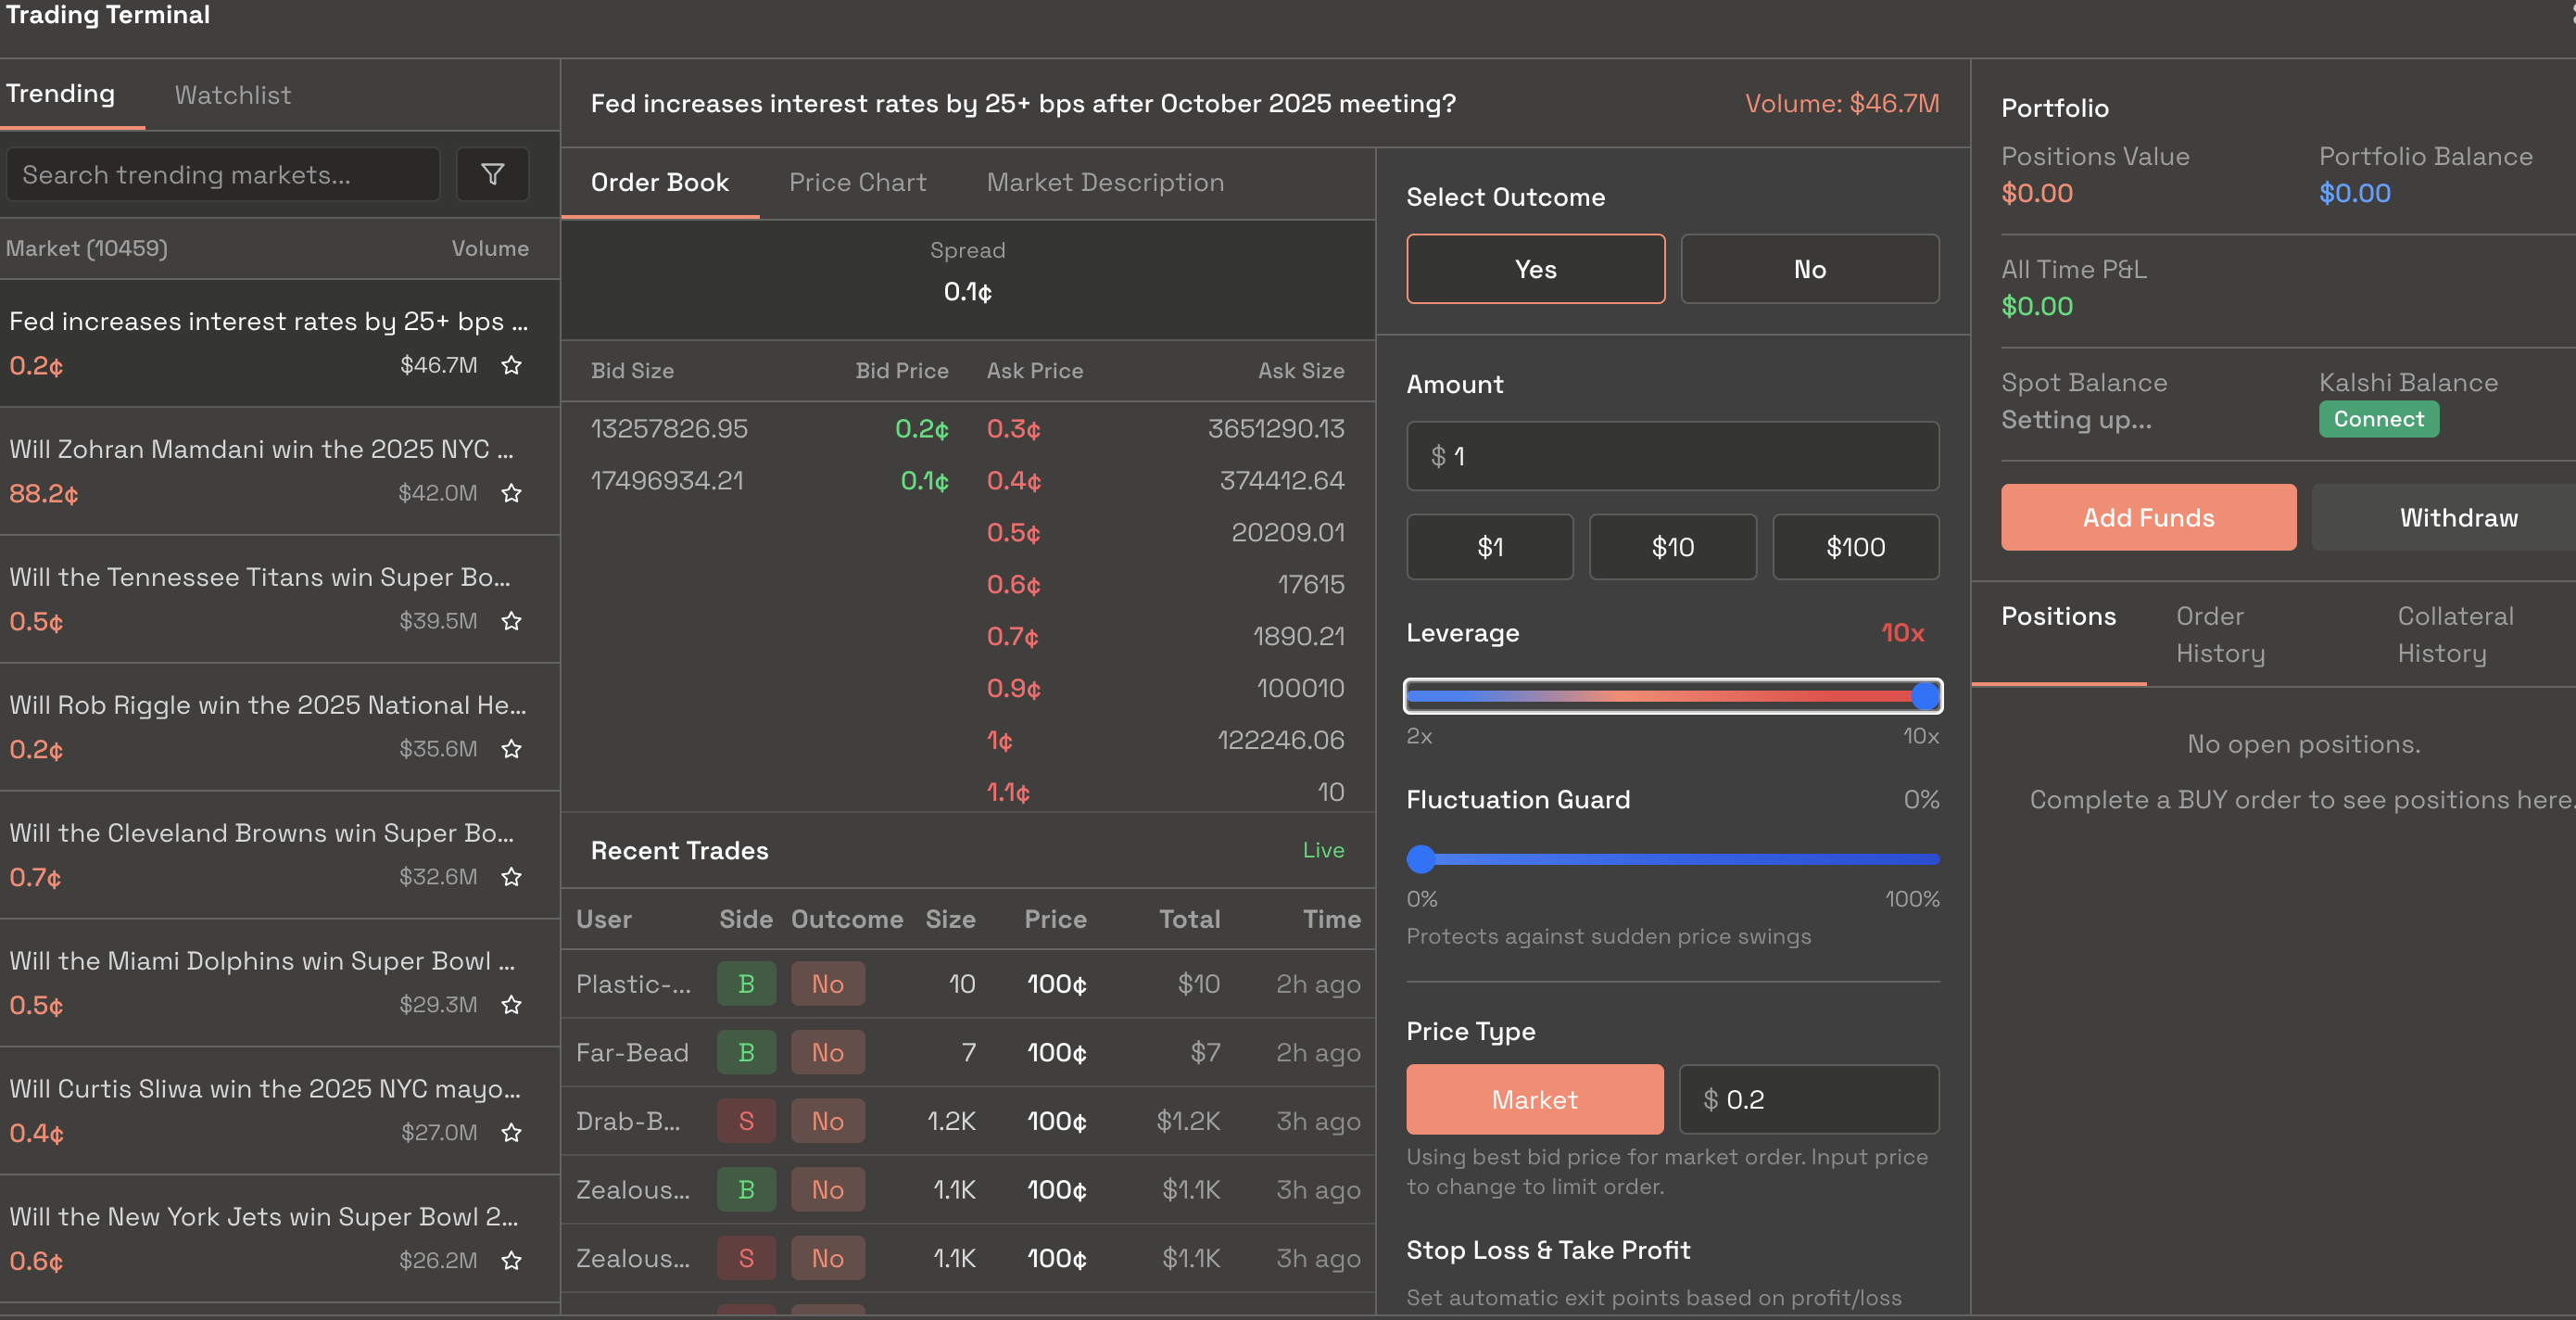The width and height of the screenshot is (2576, 1320).
Task: Click the Fluctuation Guard slider handle
Action: (1421, 859)
